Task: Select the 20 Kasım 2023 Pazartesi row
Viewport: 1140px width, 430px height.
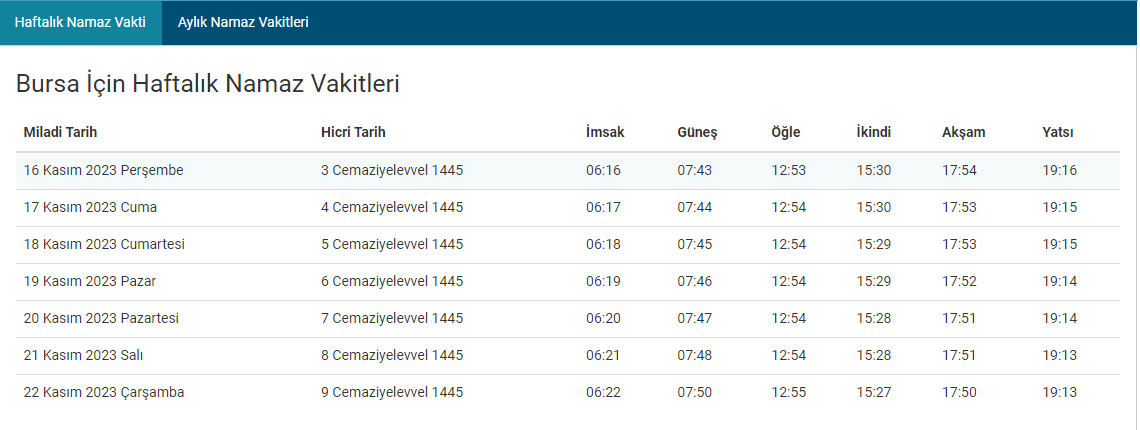Action: point(101,318)
